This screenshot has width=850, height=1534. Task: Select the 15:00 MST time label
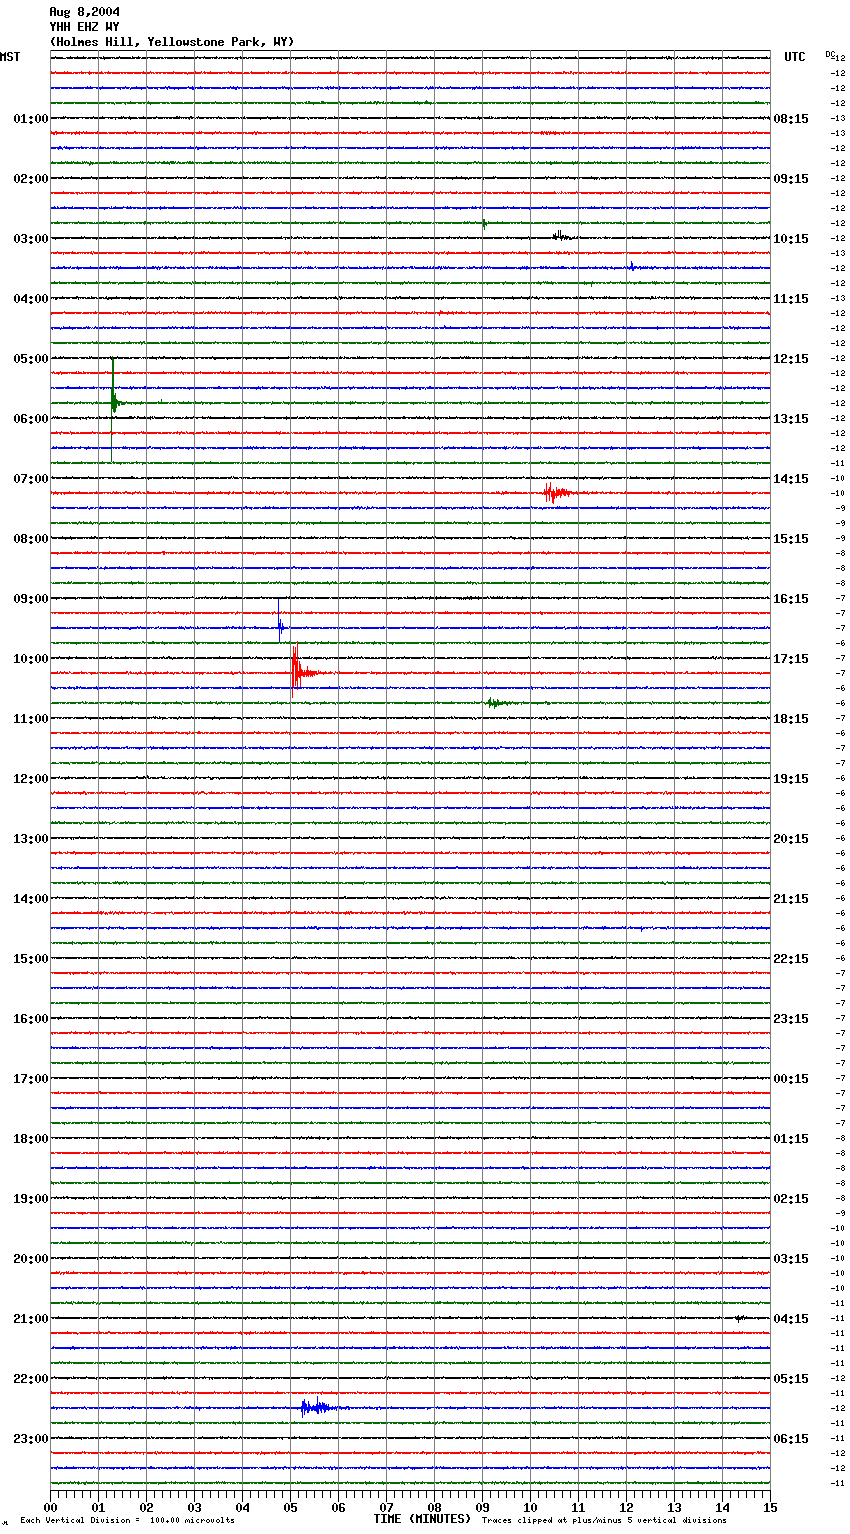[x=31, y=959]
